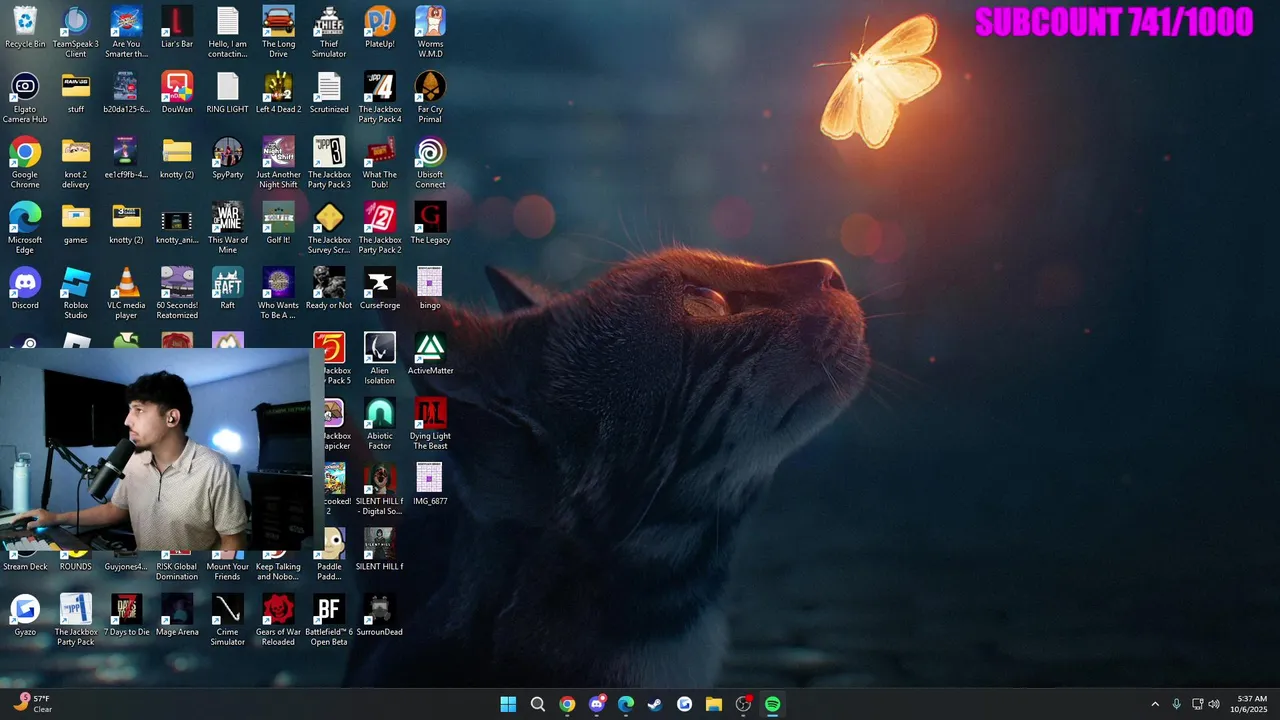Open Dying Light The Beast shortcut

430,423
